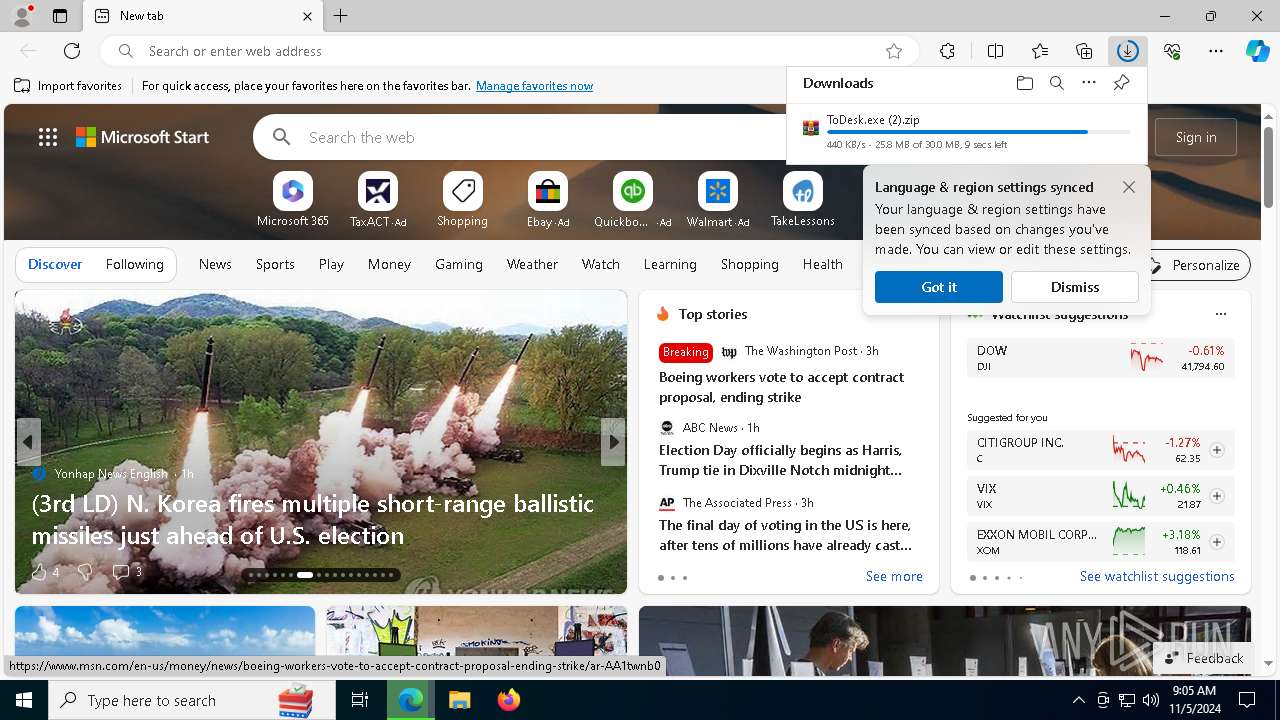Screen dimensions: 1280x720
Task: Open the QuickBooks ad shortcut
Action: tap(633, 200)
